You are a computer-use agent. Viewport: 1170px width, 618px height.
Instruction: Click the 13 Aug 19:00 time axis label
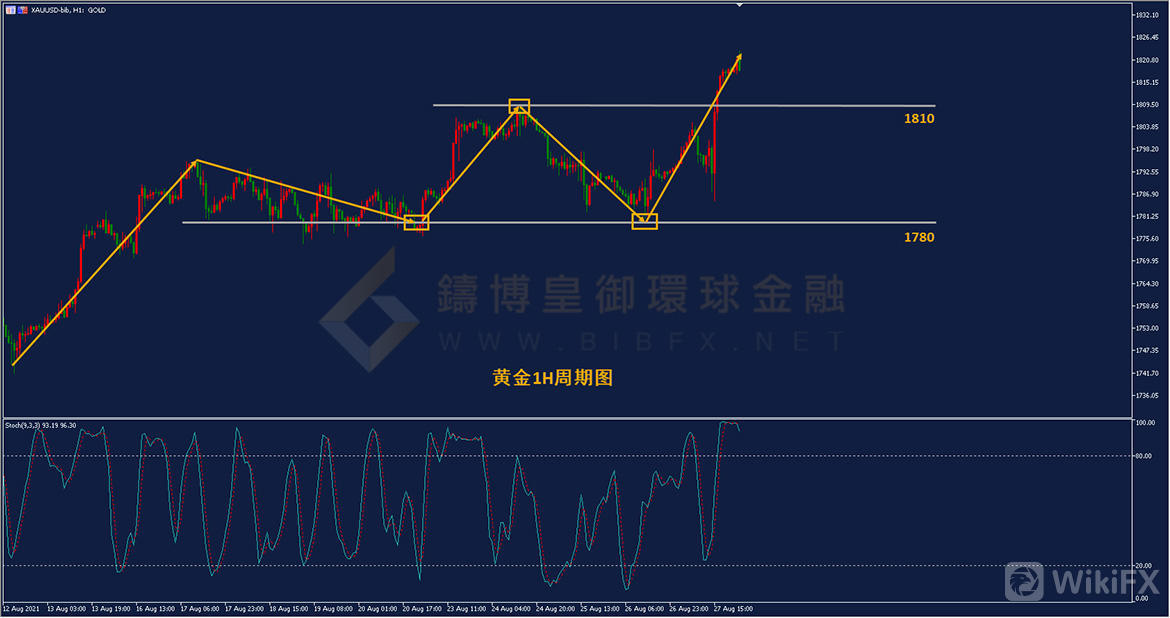pyautogui.click(x=110, y=609)
